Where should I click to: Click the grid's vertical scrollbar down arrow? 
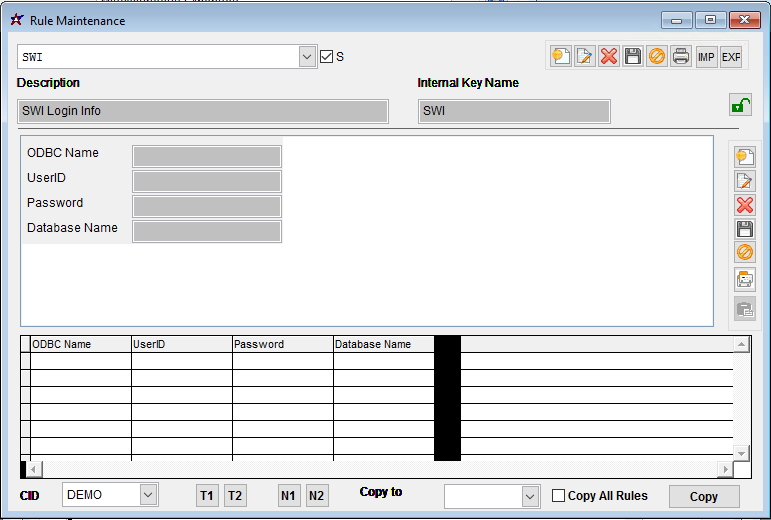[x=741, y=453]
